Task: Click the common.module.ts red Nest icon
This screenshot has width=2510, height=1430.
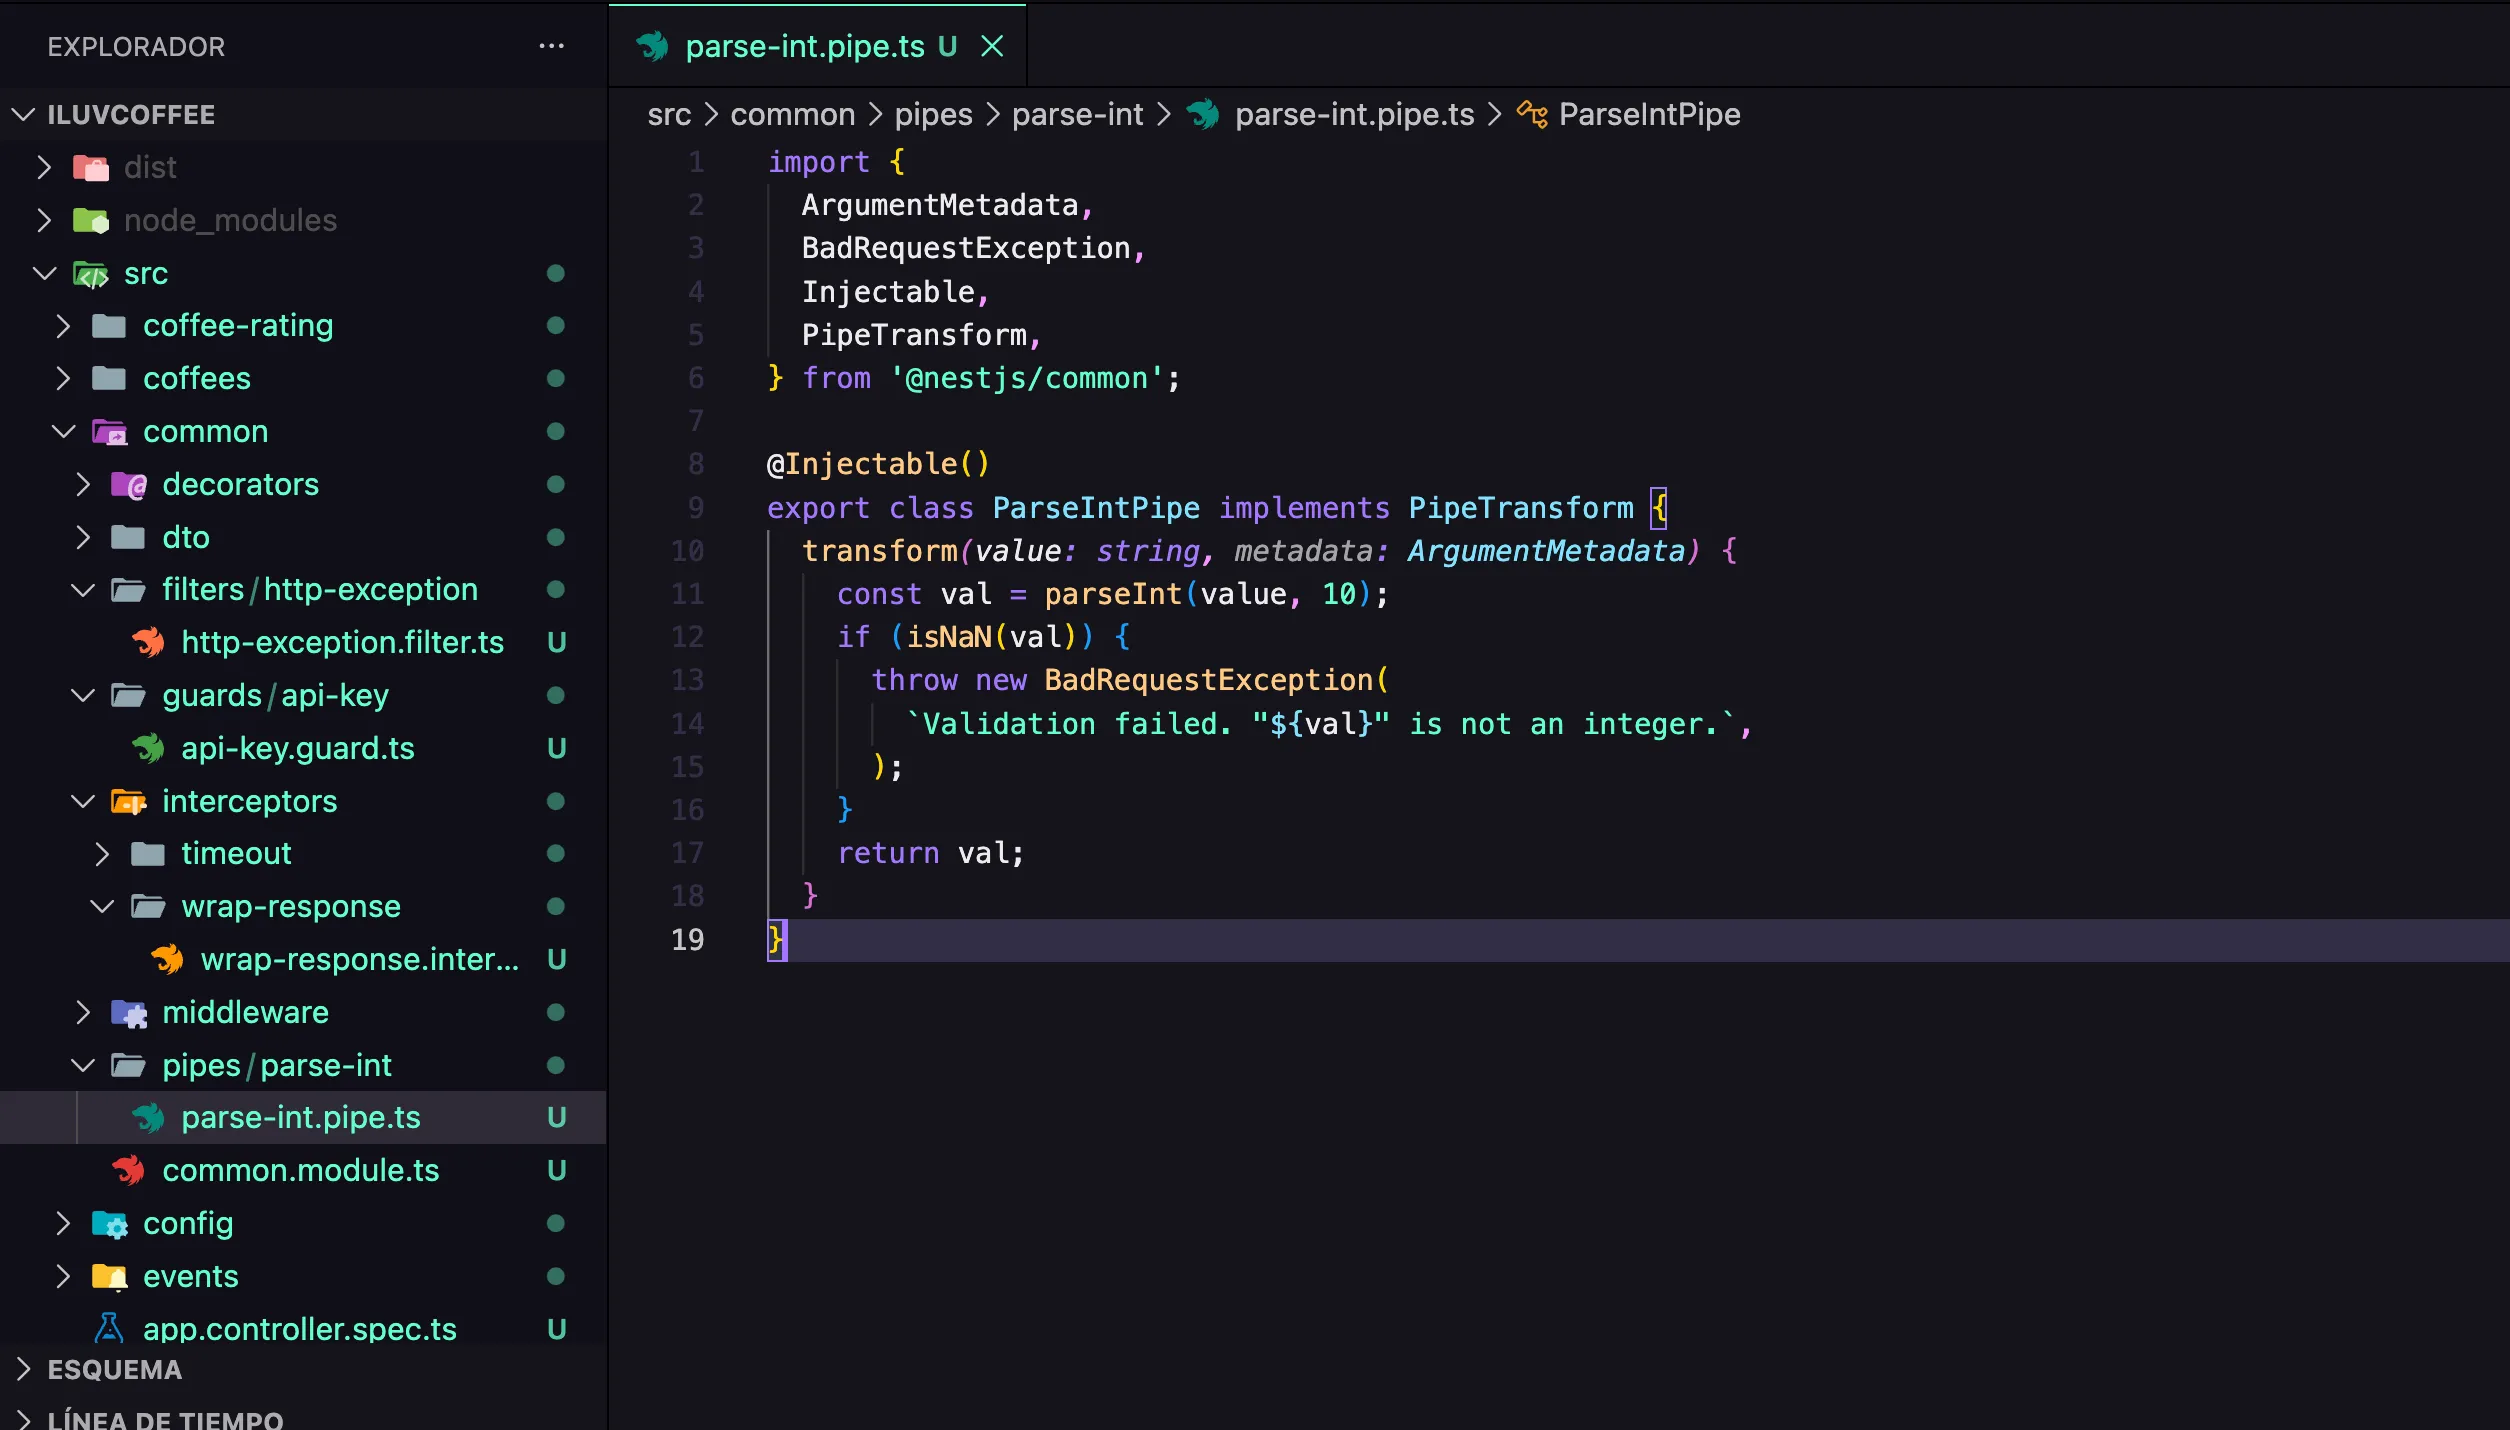Action: click(129, 1171)
